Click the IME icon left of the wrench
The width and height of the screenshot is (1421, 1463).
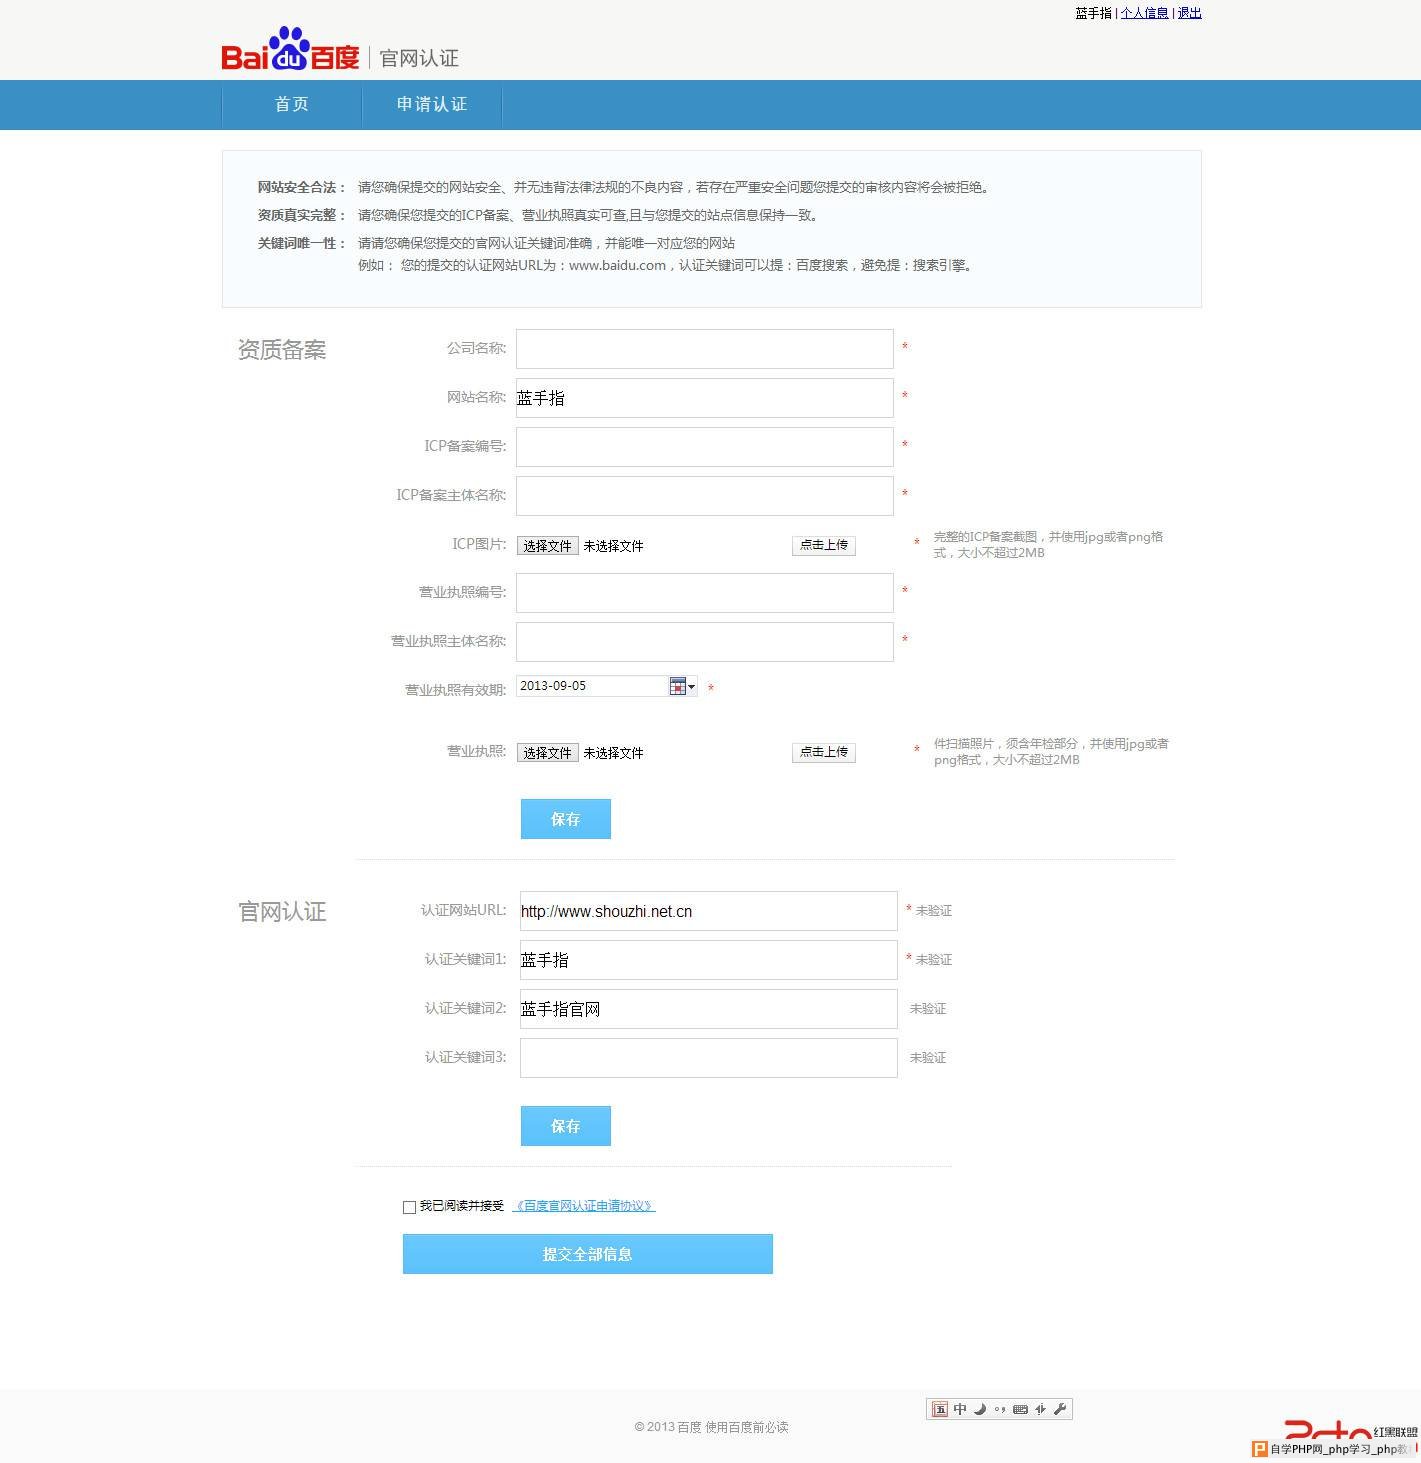point(1040,1409)
